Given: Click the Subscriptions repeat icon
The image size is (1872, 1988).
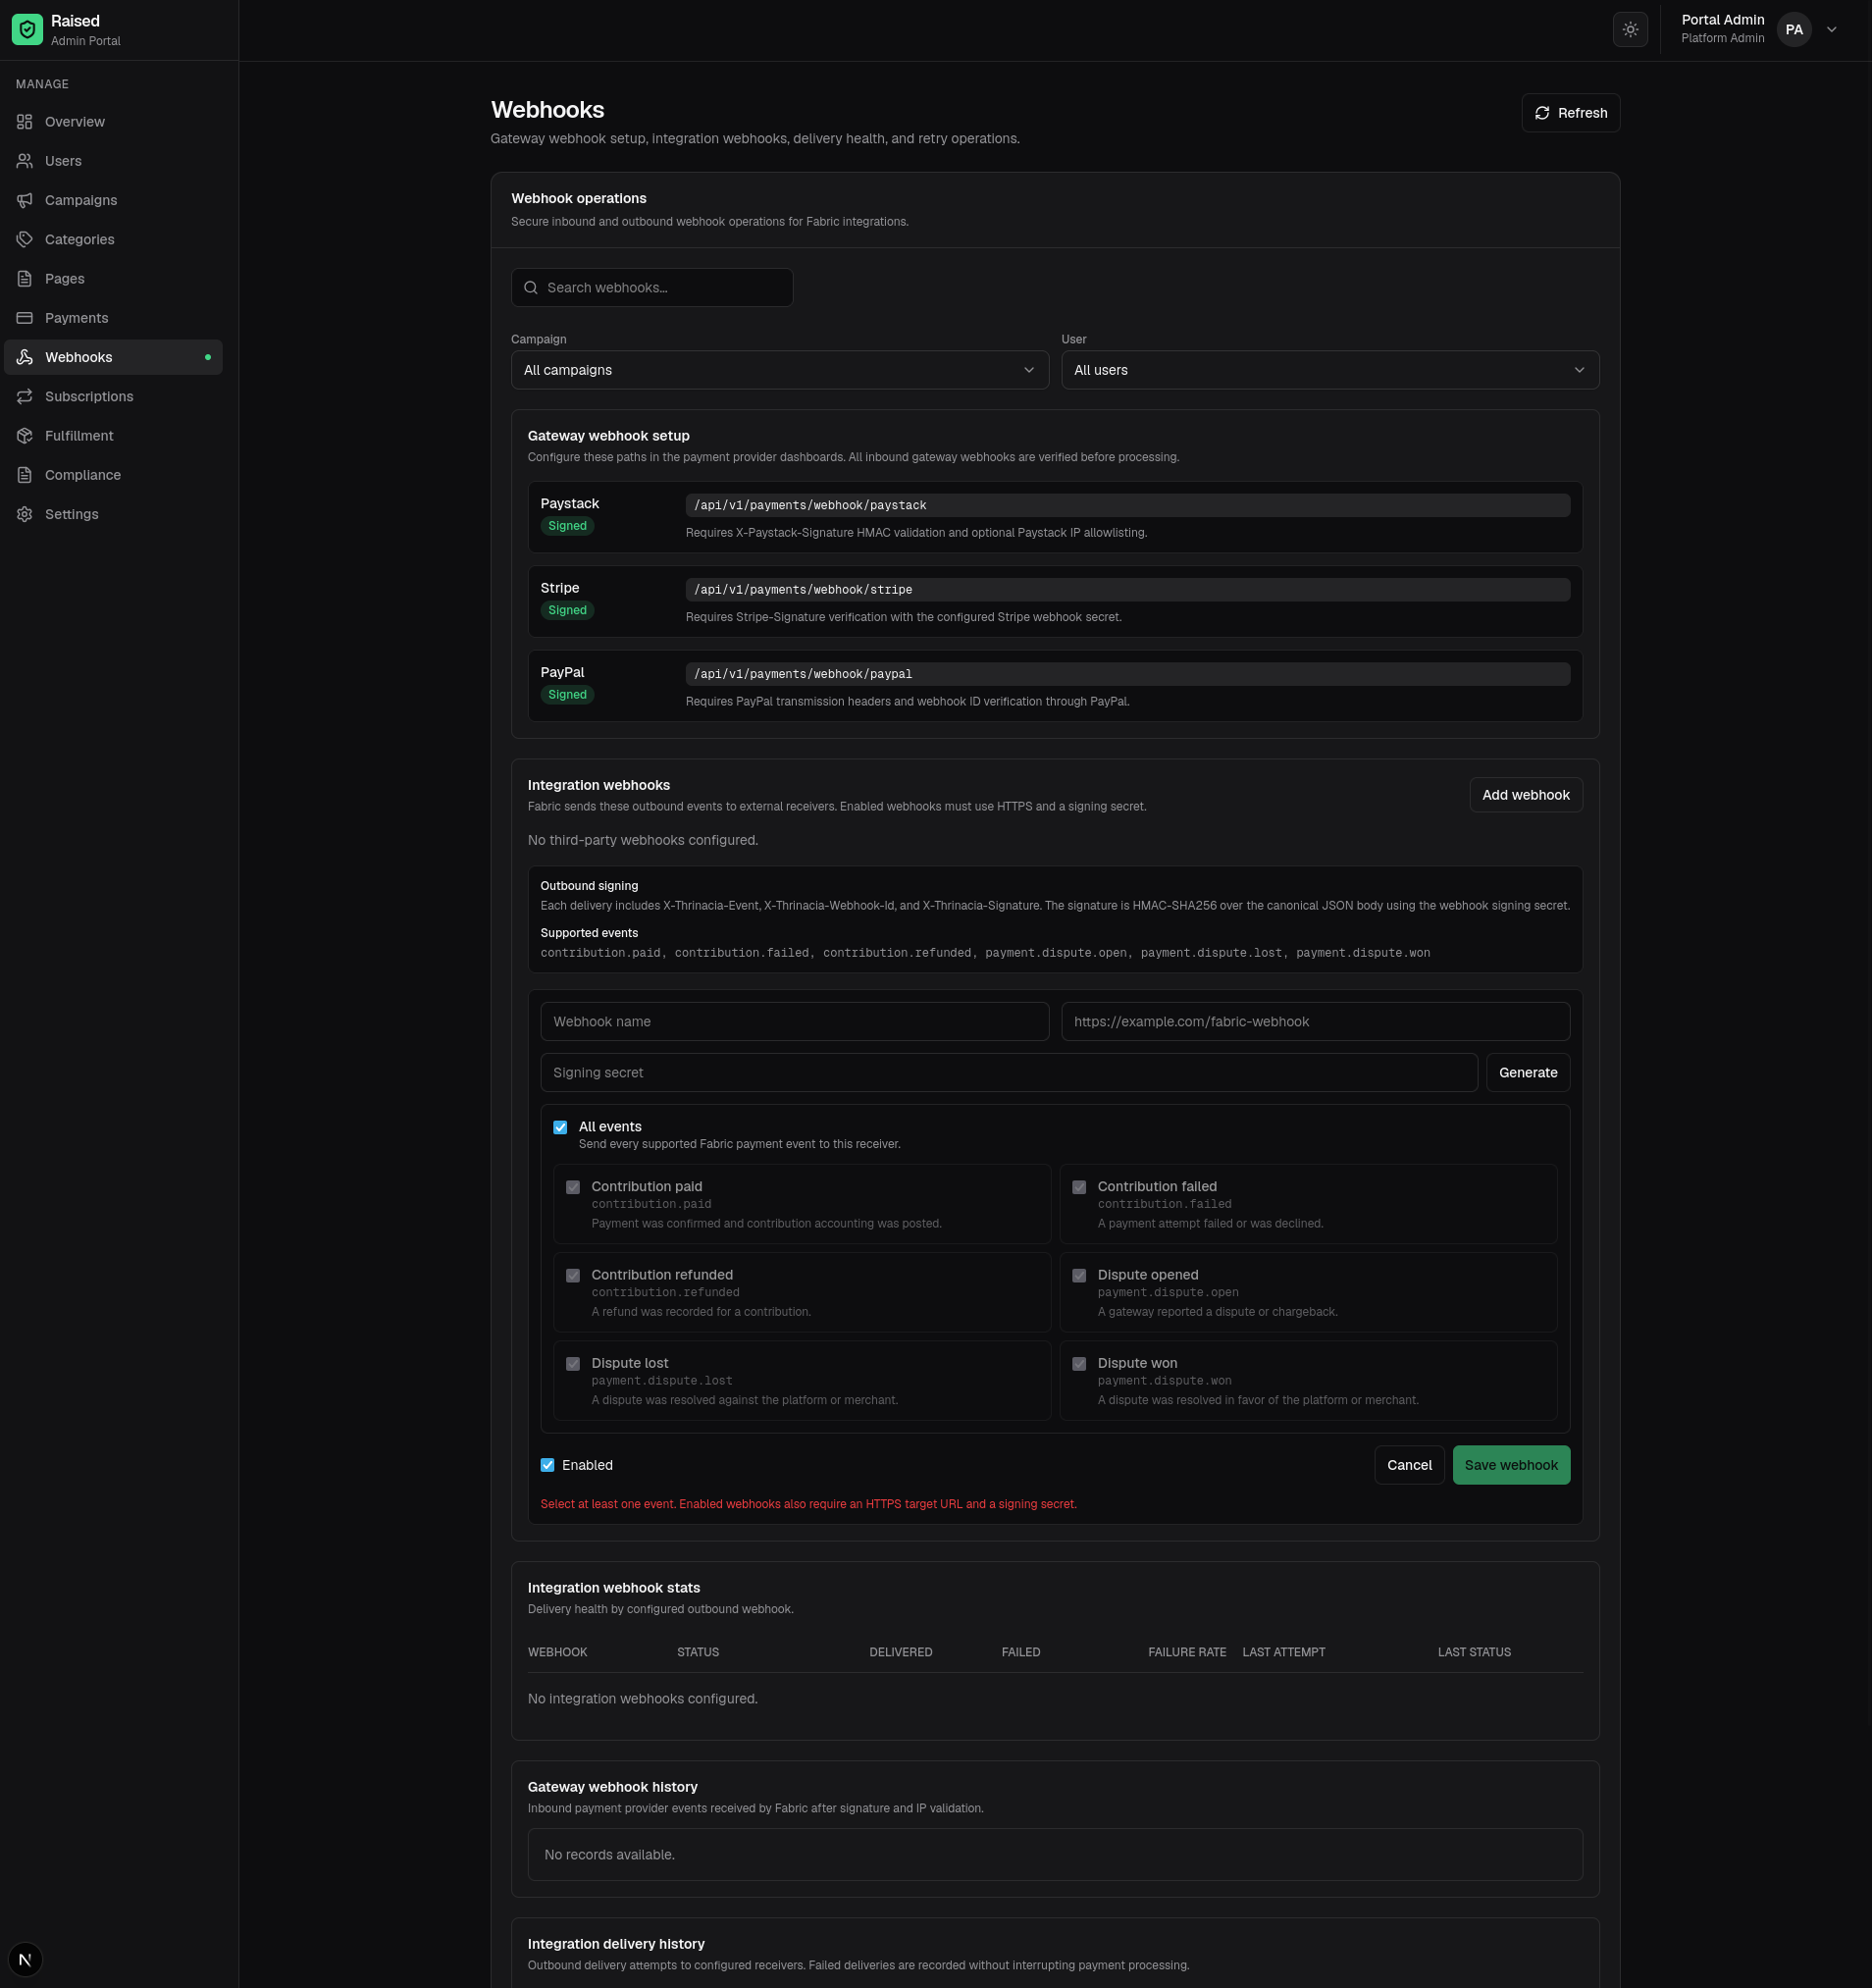Looking at the screenshot, I should [x=25, y=396].
